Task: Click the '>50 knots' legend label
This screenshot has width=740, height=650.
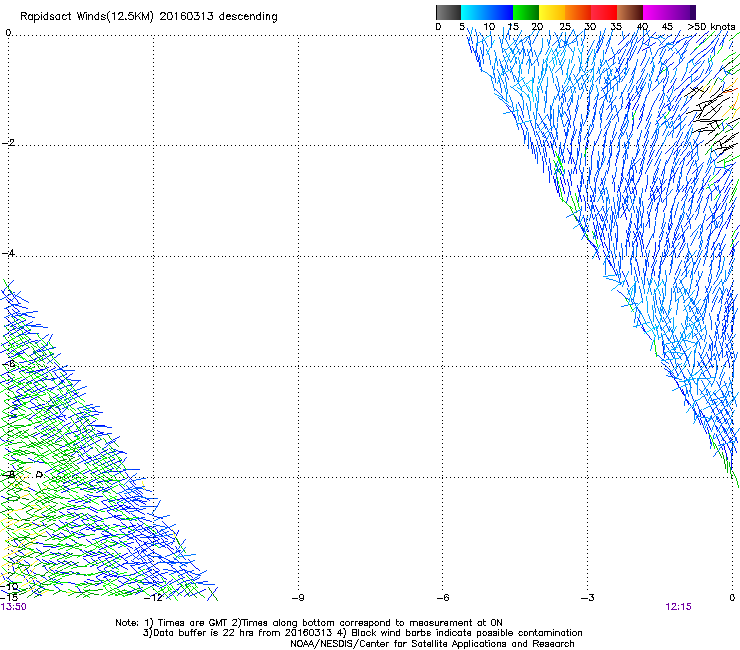Action: click(711, 27)
